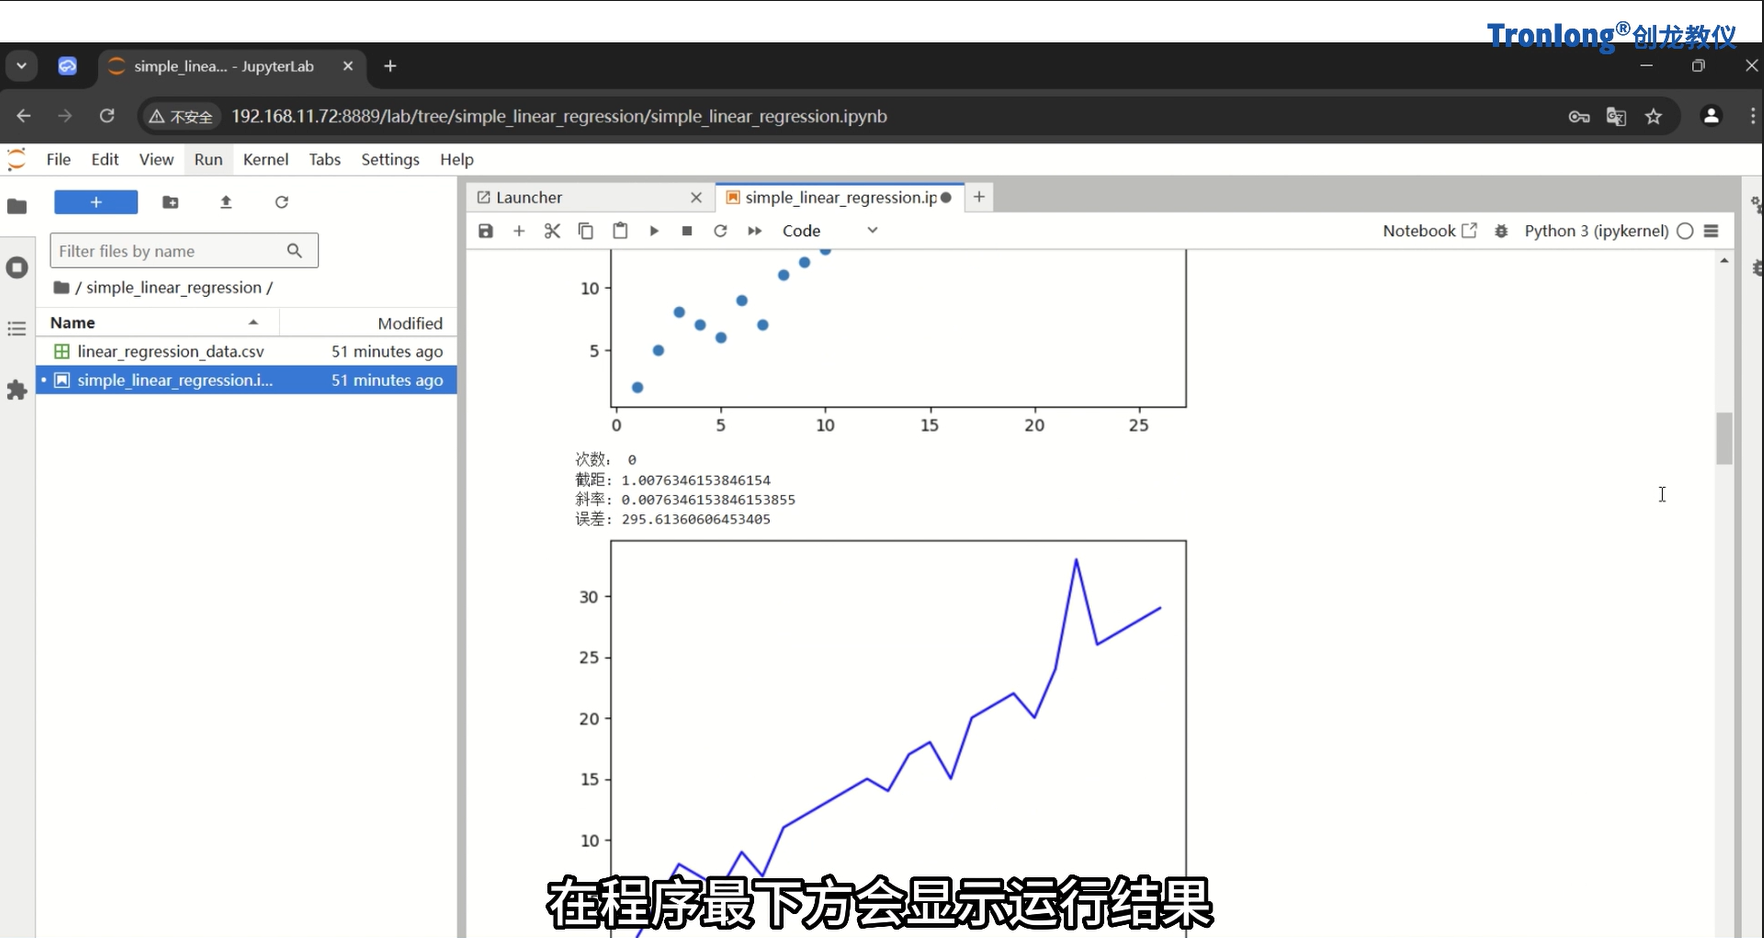Open the notebook toolbar hamburger menu
Image resolution: width=1764 pixels, height=938 pixels.
point(1711,231)
